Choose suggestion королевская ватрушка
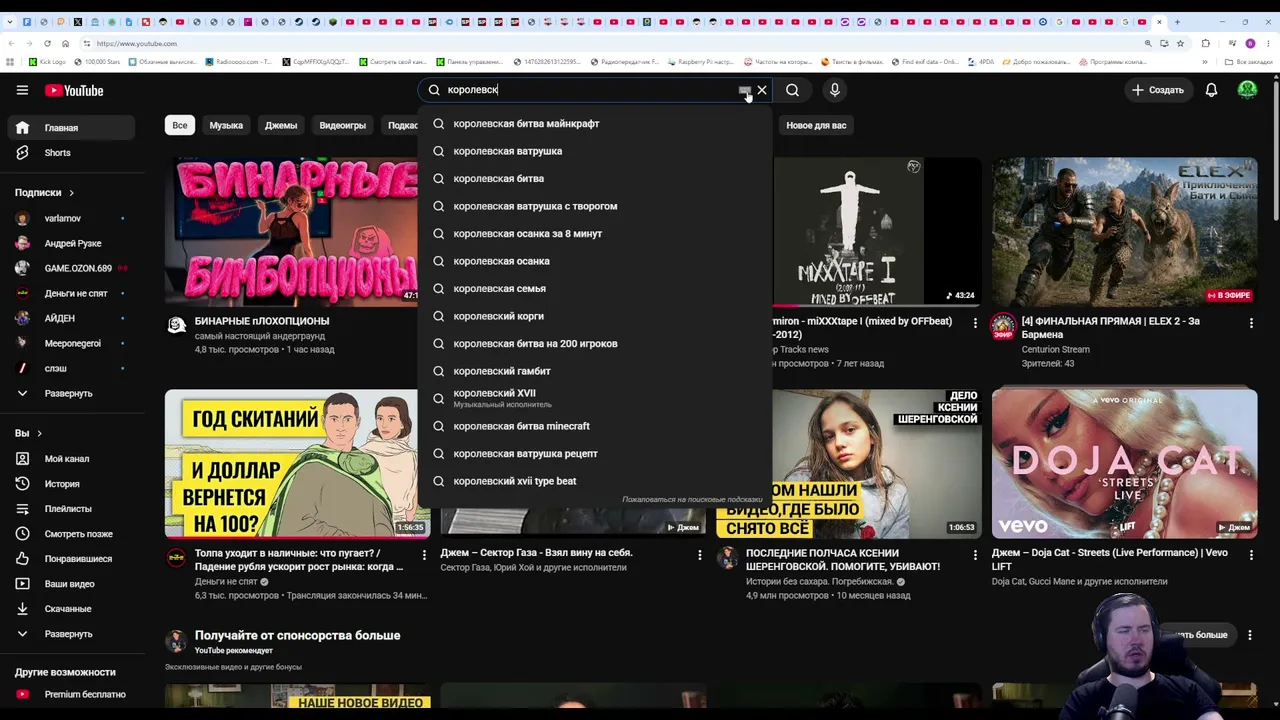The image size is (1280, 720). [x=595, y=151]
